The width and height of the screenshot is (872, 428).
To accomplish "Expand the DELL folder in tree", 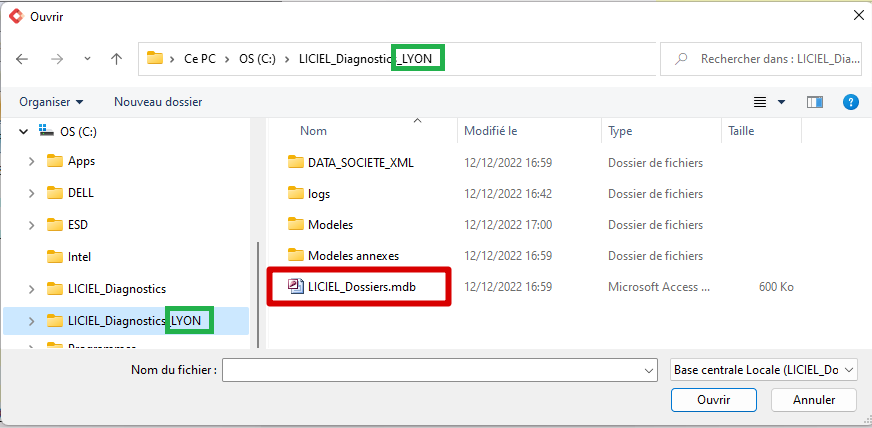I will tap(32, 193).
